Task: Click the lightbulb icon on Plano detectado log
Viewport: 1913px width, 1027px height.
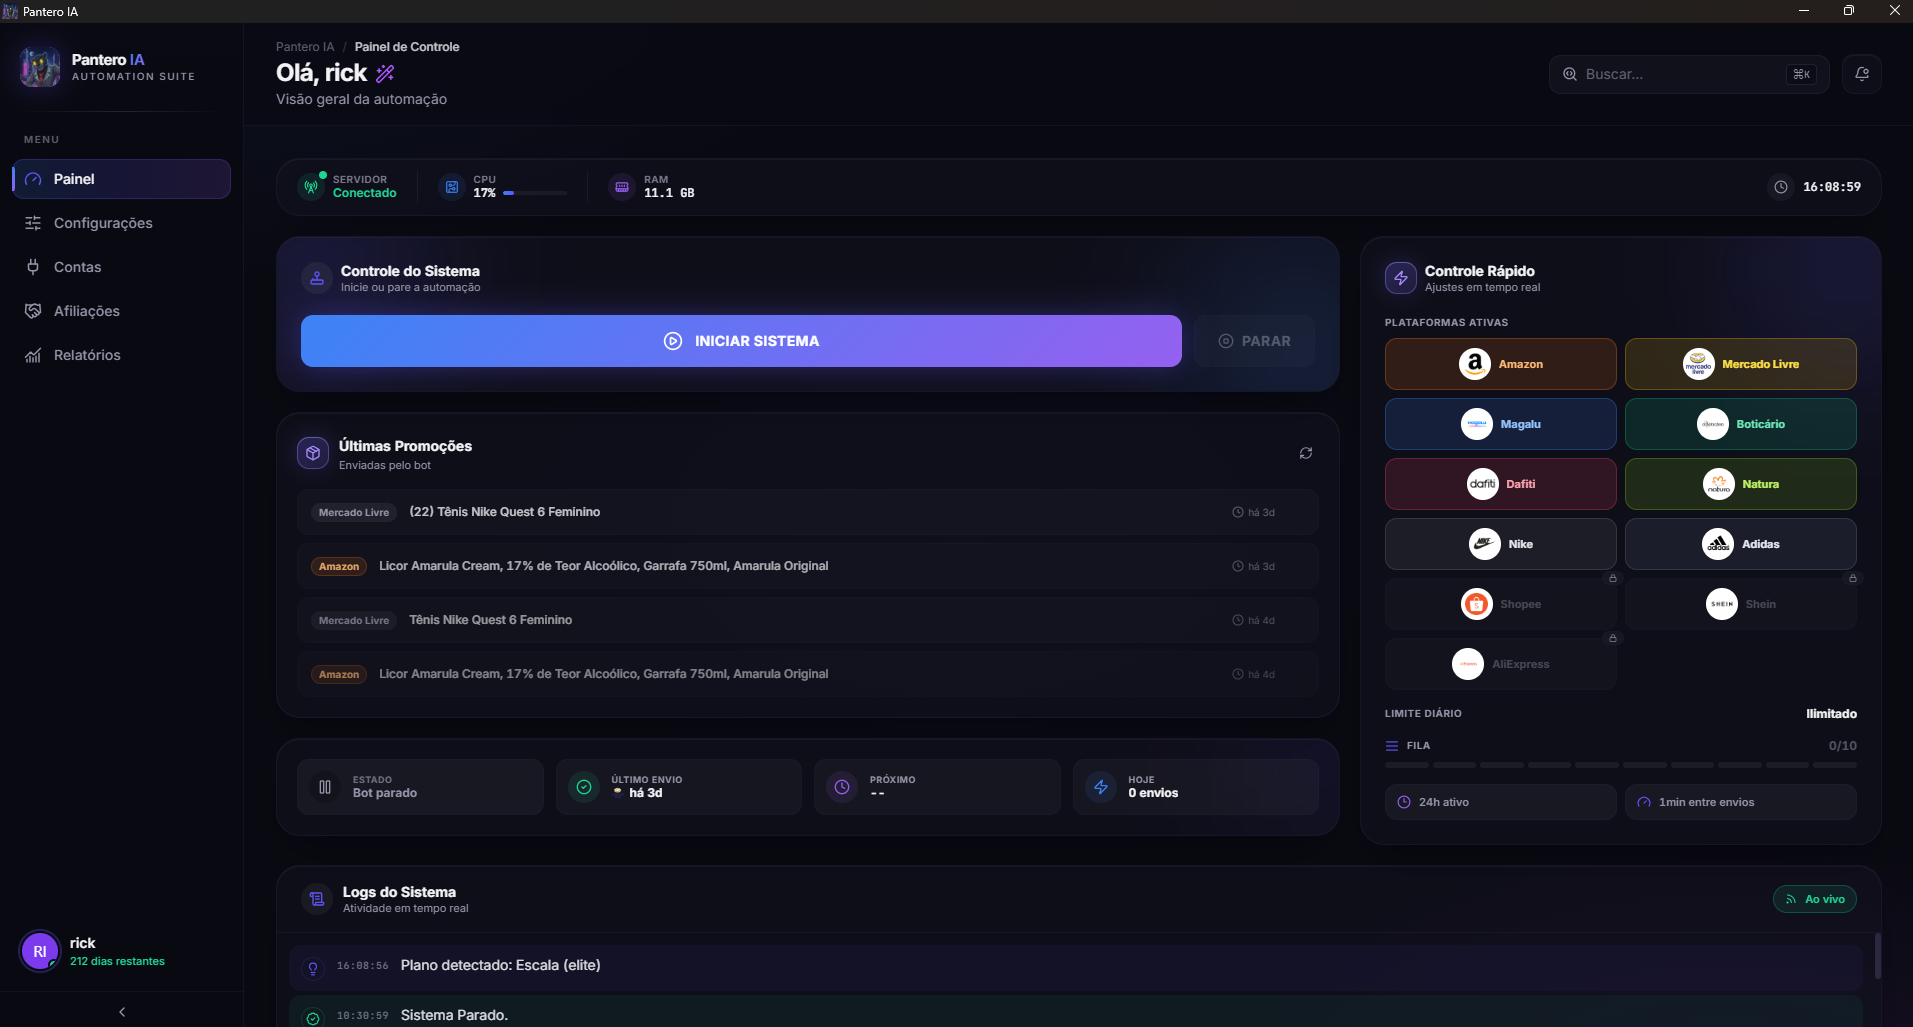Action: (313, 968)
